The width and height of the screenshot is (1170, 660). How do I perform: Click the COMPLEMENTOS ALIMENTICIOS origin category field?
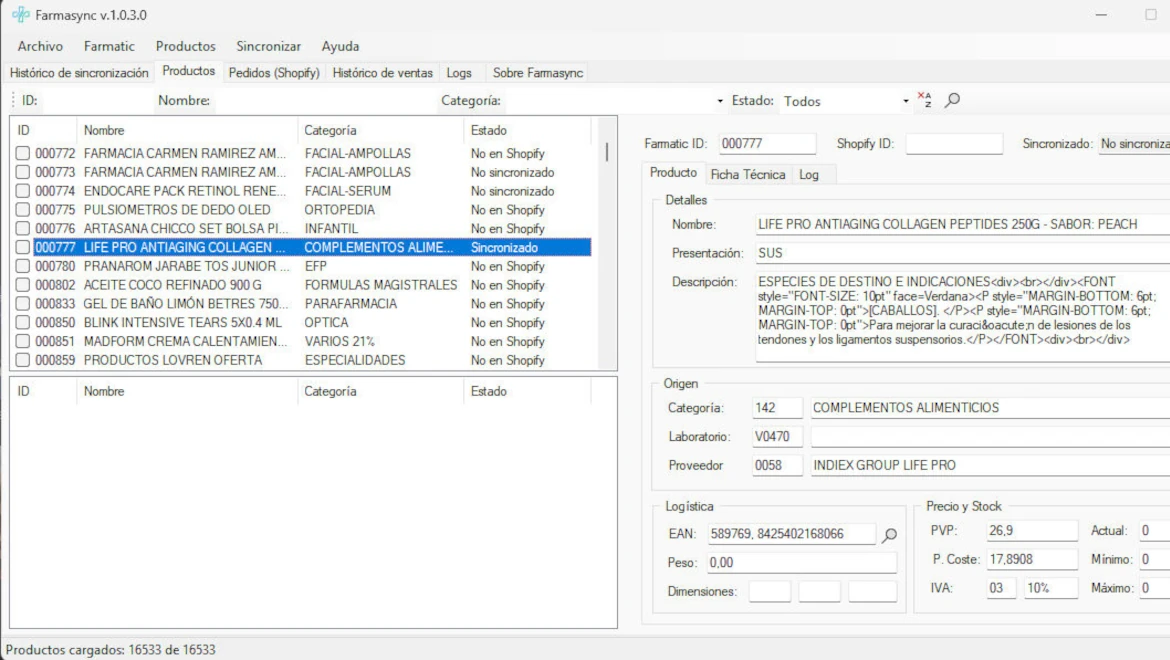click(990, 408)
